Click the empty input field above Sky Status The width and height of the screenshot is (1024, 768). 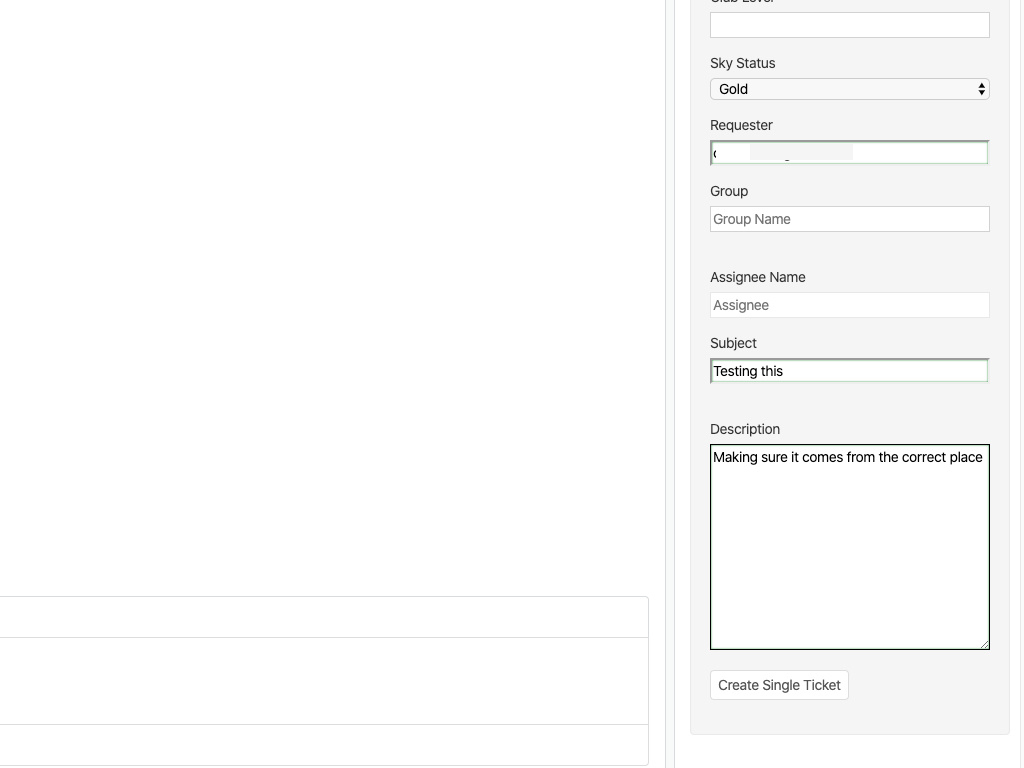tap(849, 25)
